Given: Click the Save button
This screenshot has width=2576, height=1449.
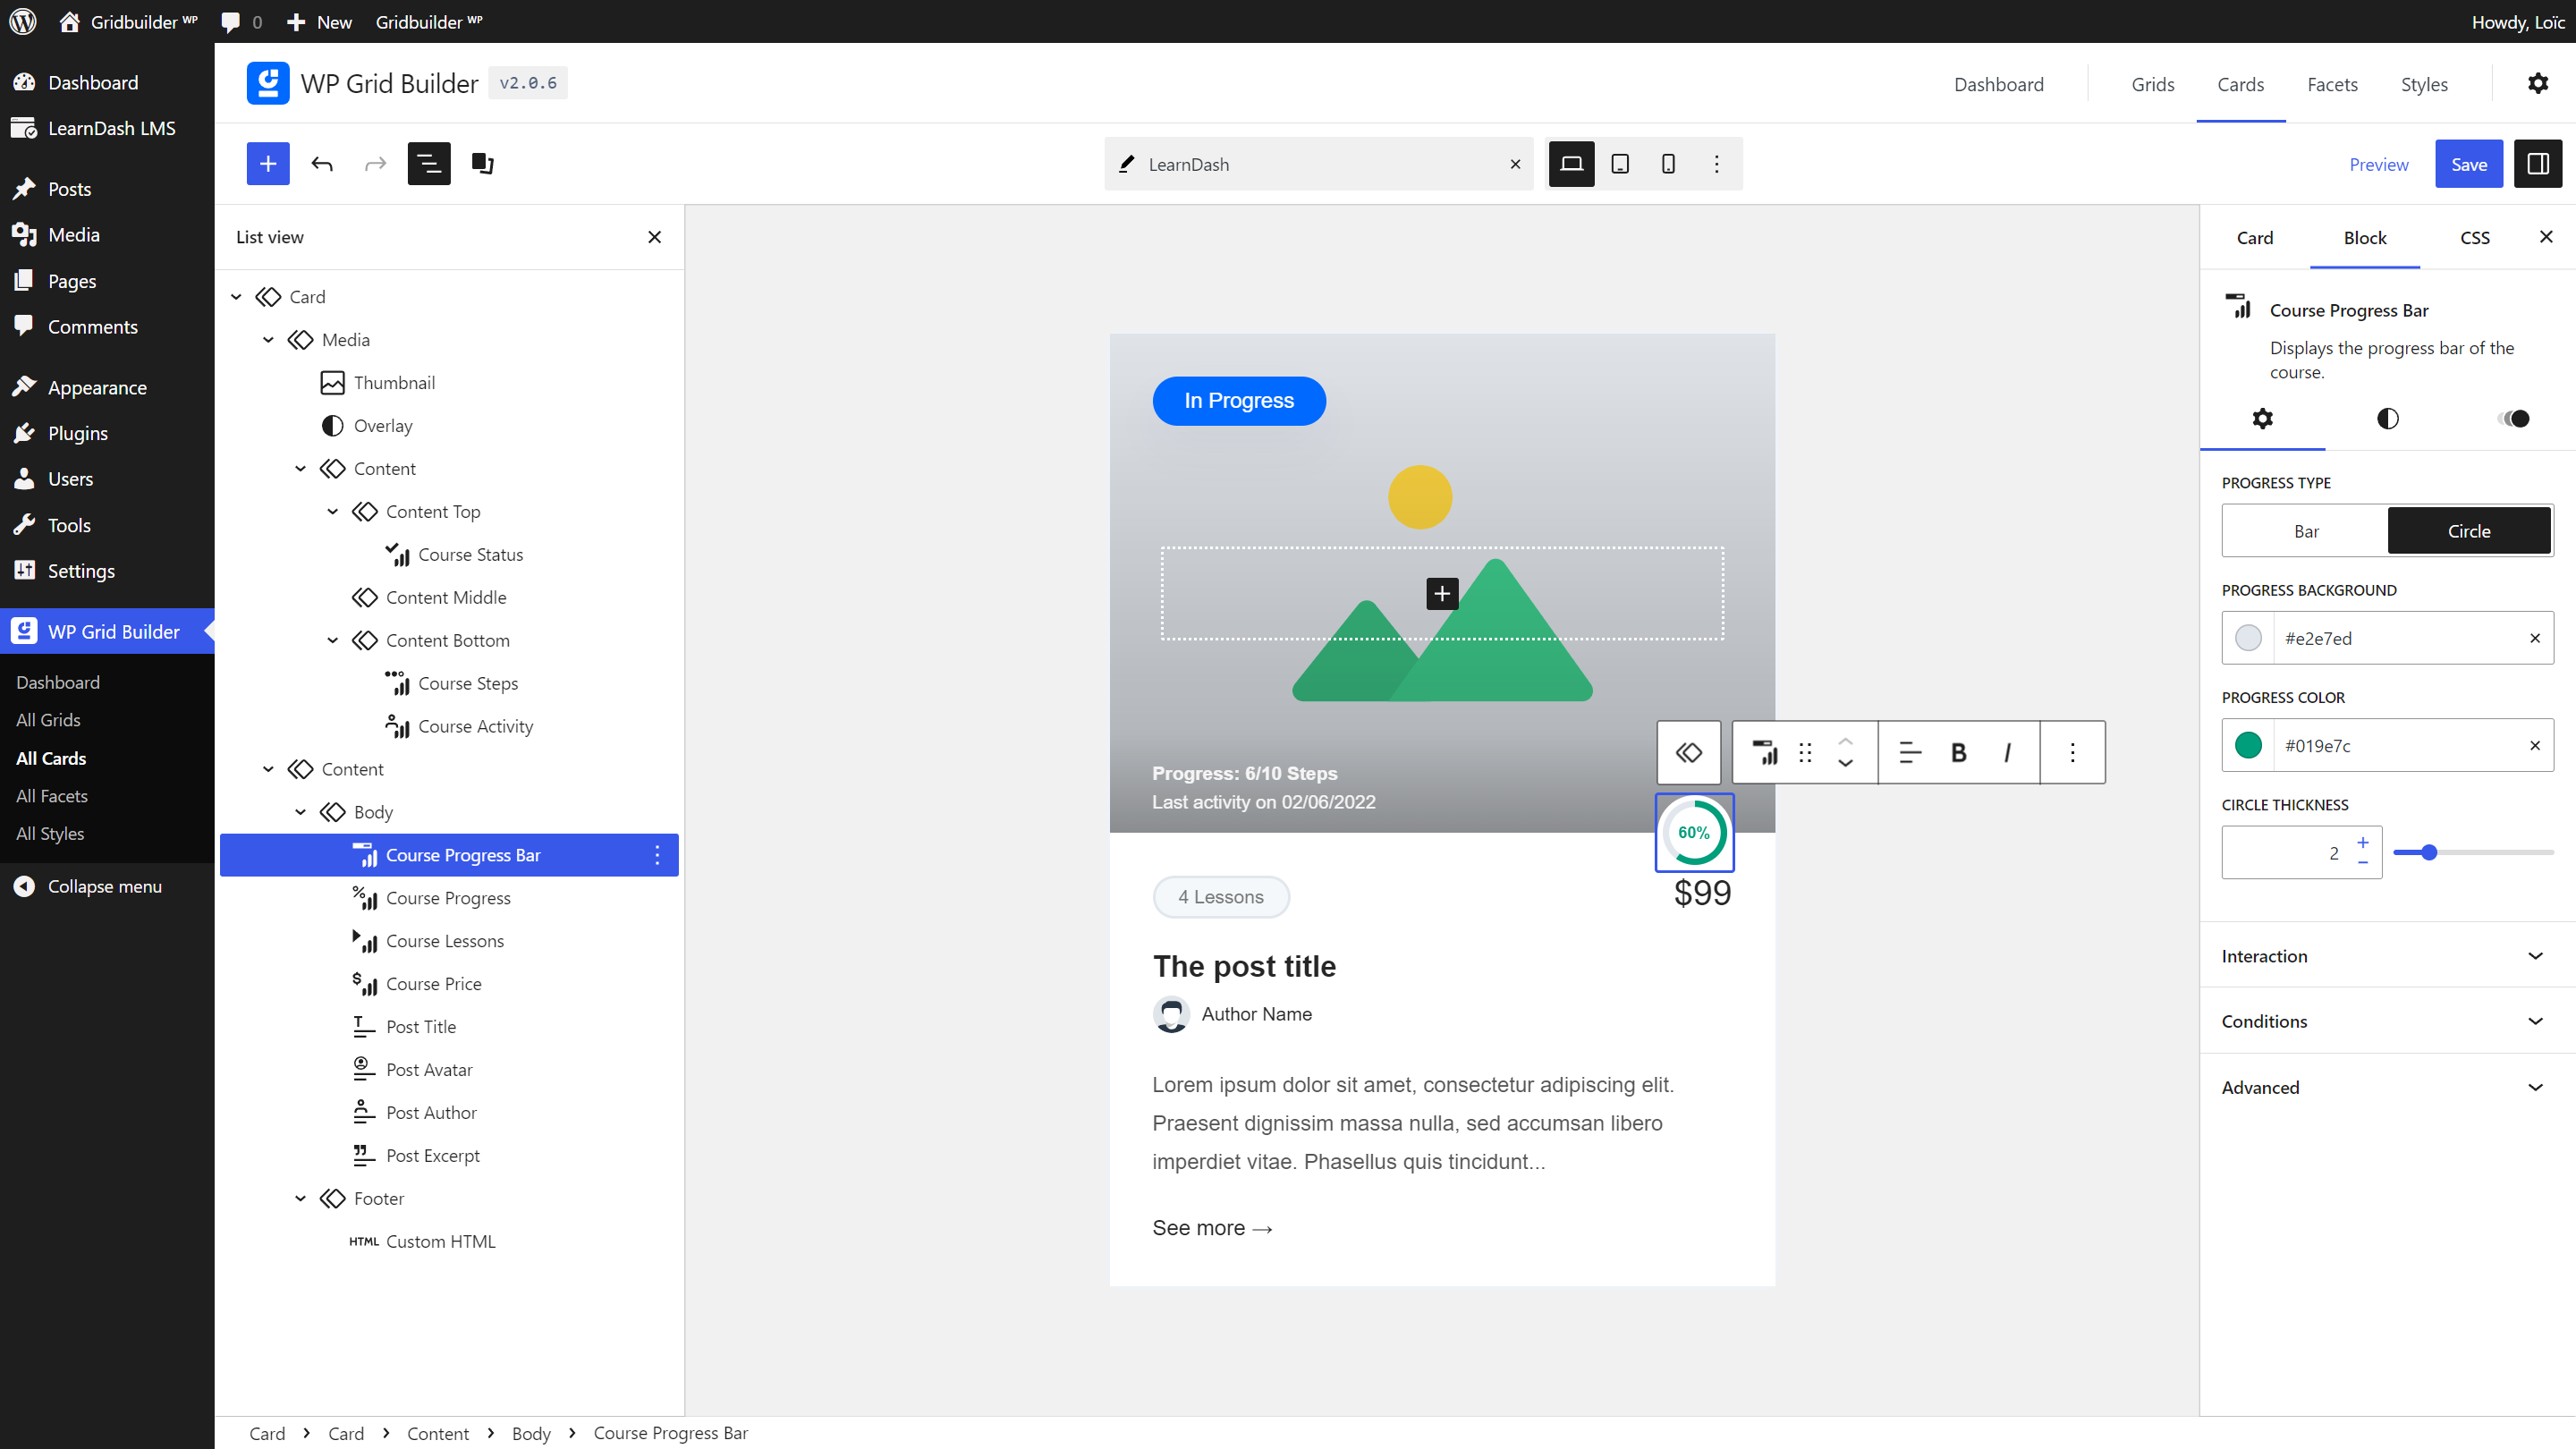Looking at the screenshot, I should point(2469,163).
